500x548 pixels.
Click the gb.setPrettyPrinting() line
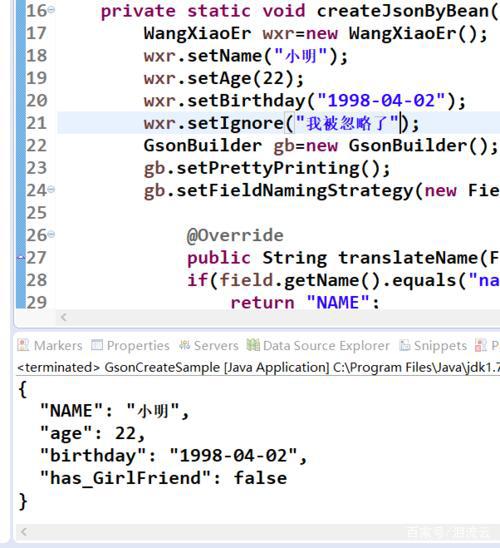[267, 168]
